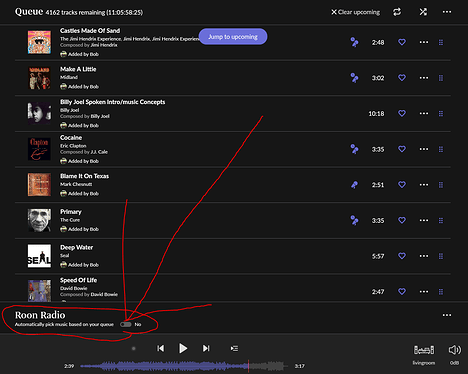468x374 pixels.
Task: Seek within the waveform progress bar
Action: click(x=184, y=366)
